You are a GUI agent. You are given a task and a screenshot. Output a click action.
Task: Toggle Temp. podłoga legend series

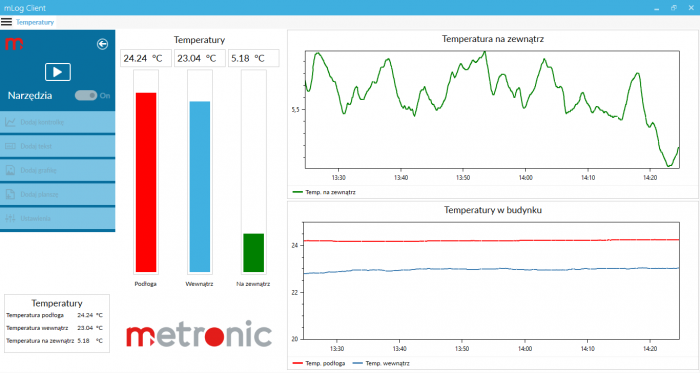coord(319,363)
